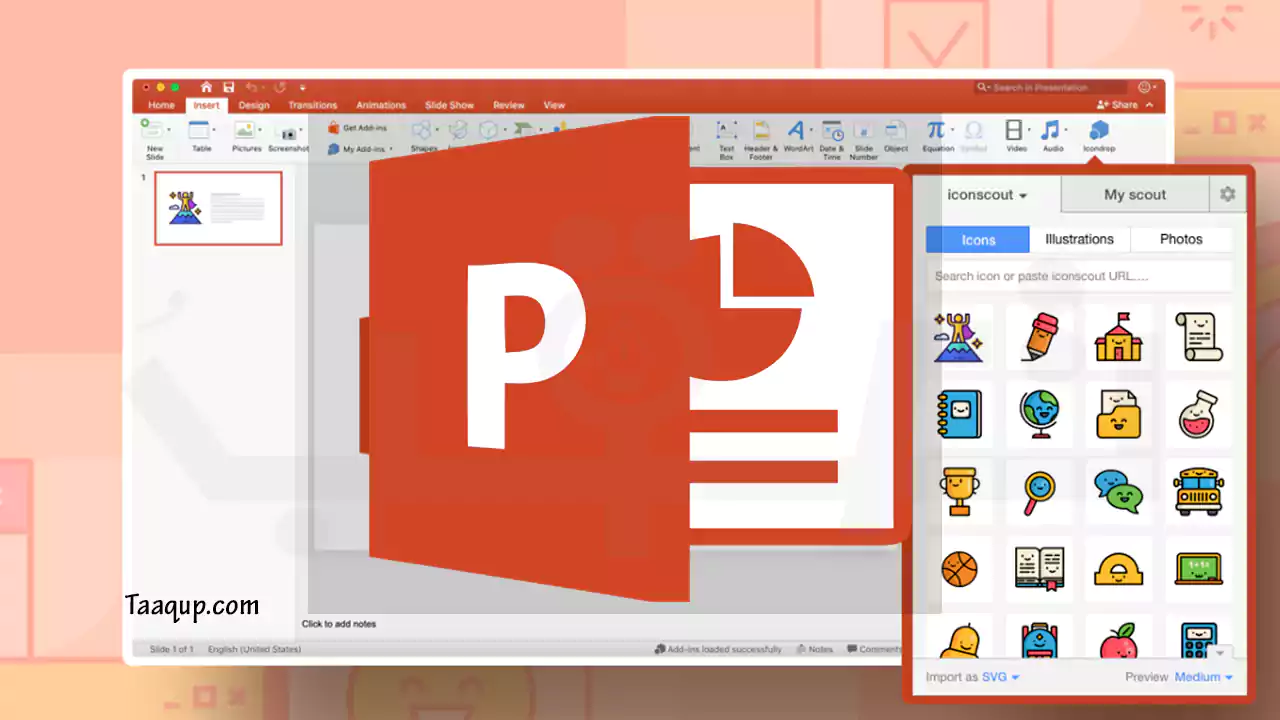This screenshot has width=1280, height=720.
Task: Click the icon search field
Action: [1079, 276]
